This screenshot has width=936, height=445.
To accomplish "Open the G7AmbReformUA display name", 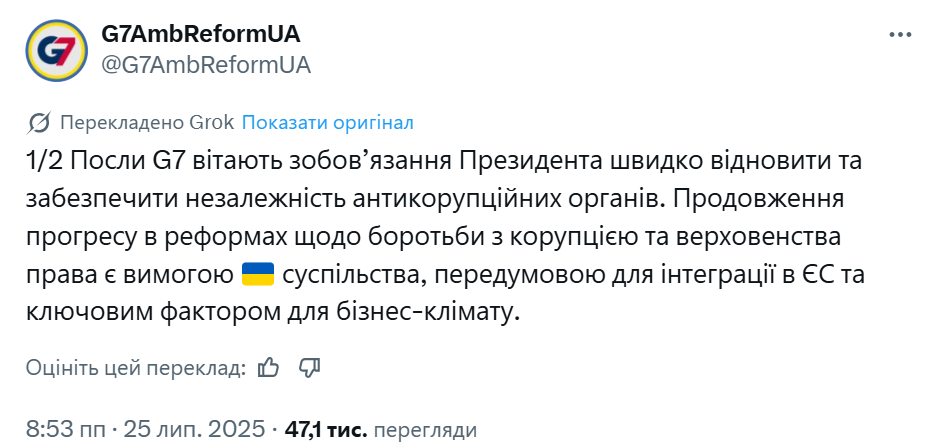I will tap(201, 34).
